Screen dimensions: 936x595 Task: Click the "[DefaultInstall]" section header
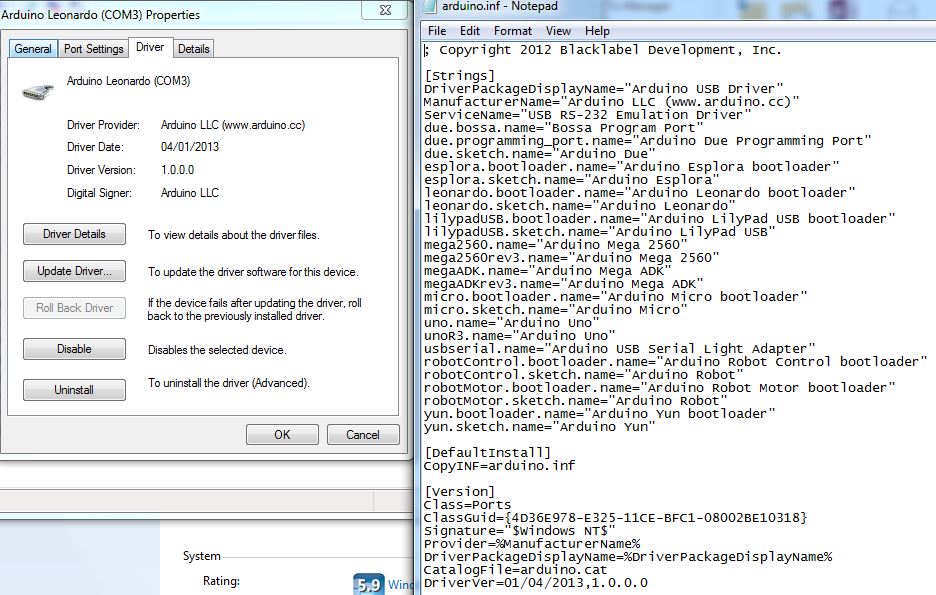pyautogui.click(x=488, y=453)
